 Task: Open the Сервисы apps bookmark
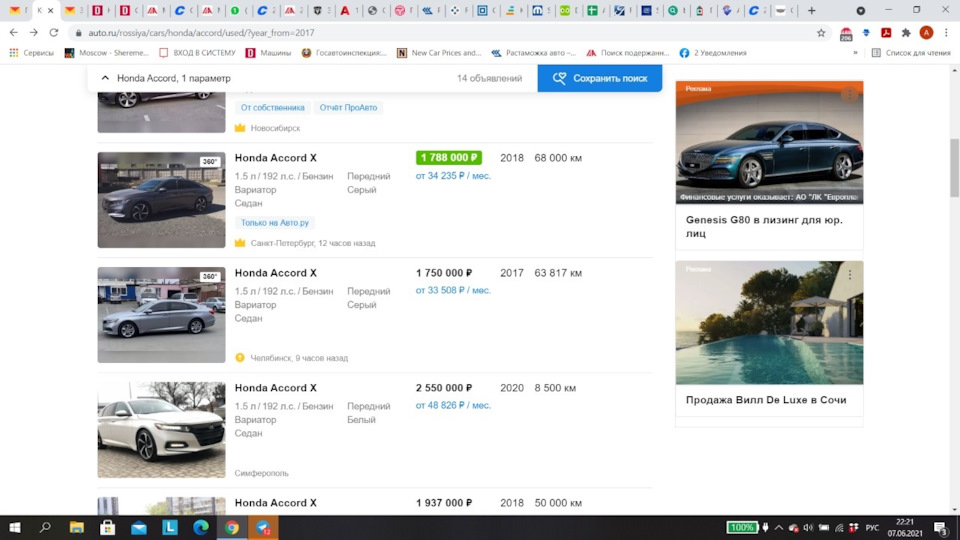tap(32, 53)
